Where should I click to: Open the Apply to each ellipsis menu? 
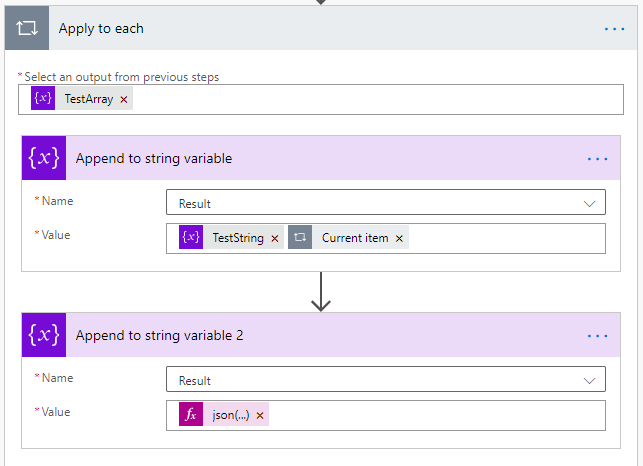[x=614, y=29]
